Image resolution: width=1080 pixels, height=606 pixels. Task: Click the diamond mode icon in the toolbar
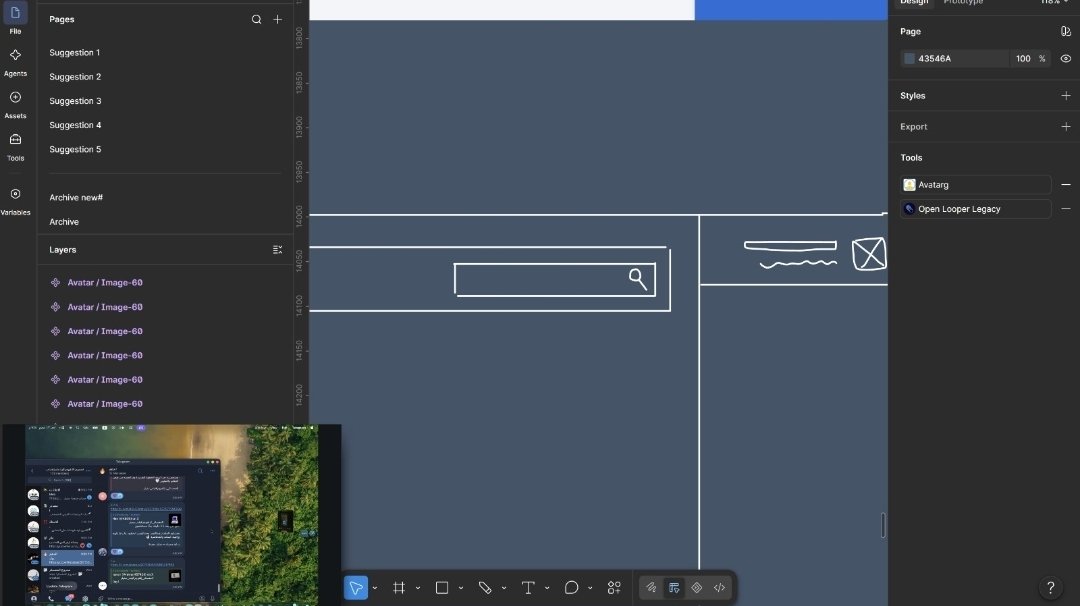[x=696, y=587]
